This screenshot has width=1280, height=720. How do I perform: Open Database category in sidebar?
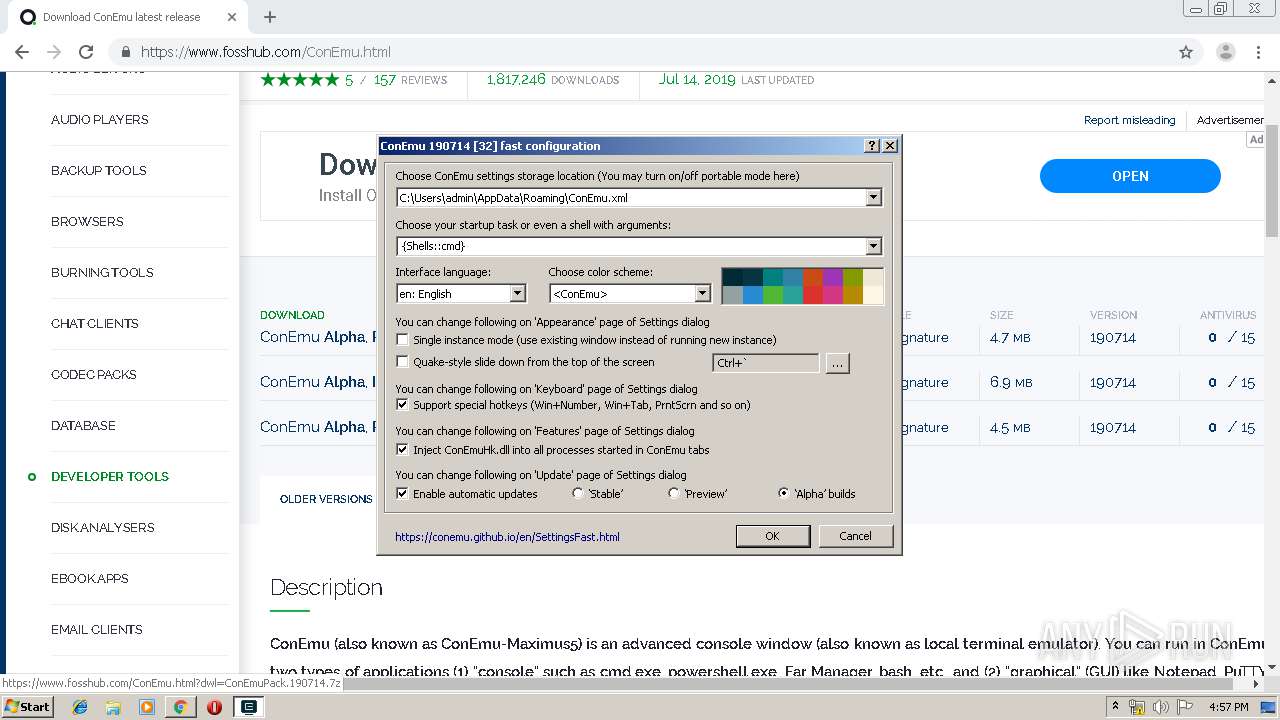click(83, 425)
